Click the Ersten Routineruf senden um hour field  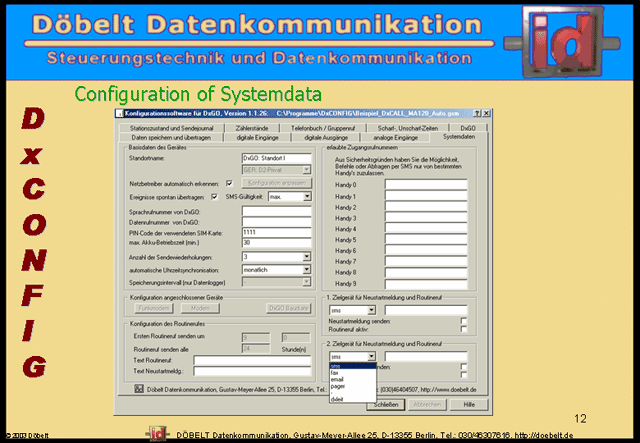click(256, 338)
